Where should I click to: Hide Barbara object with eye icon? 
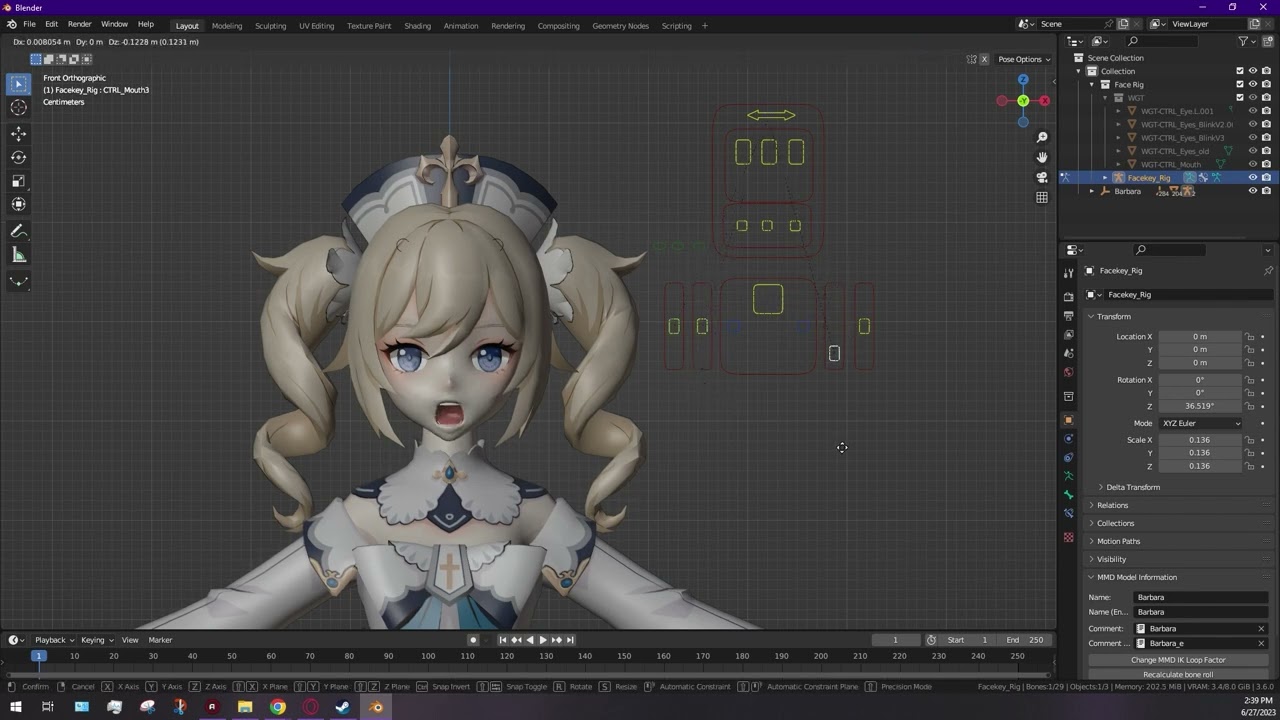click(x=1253, y=191)
